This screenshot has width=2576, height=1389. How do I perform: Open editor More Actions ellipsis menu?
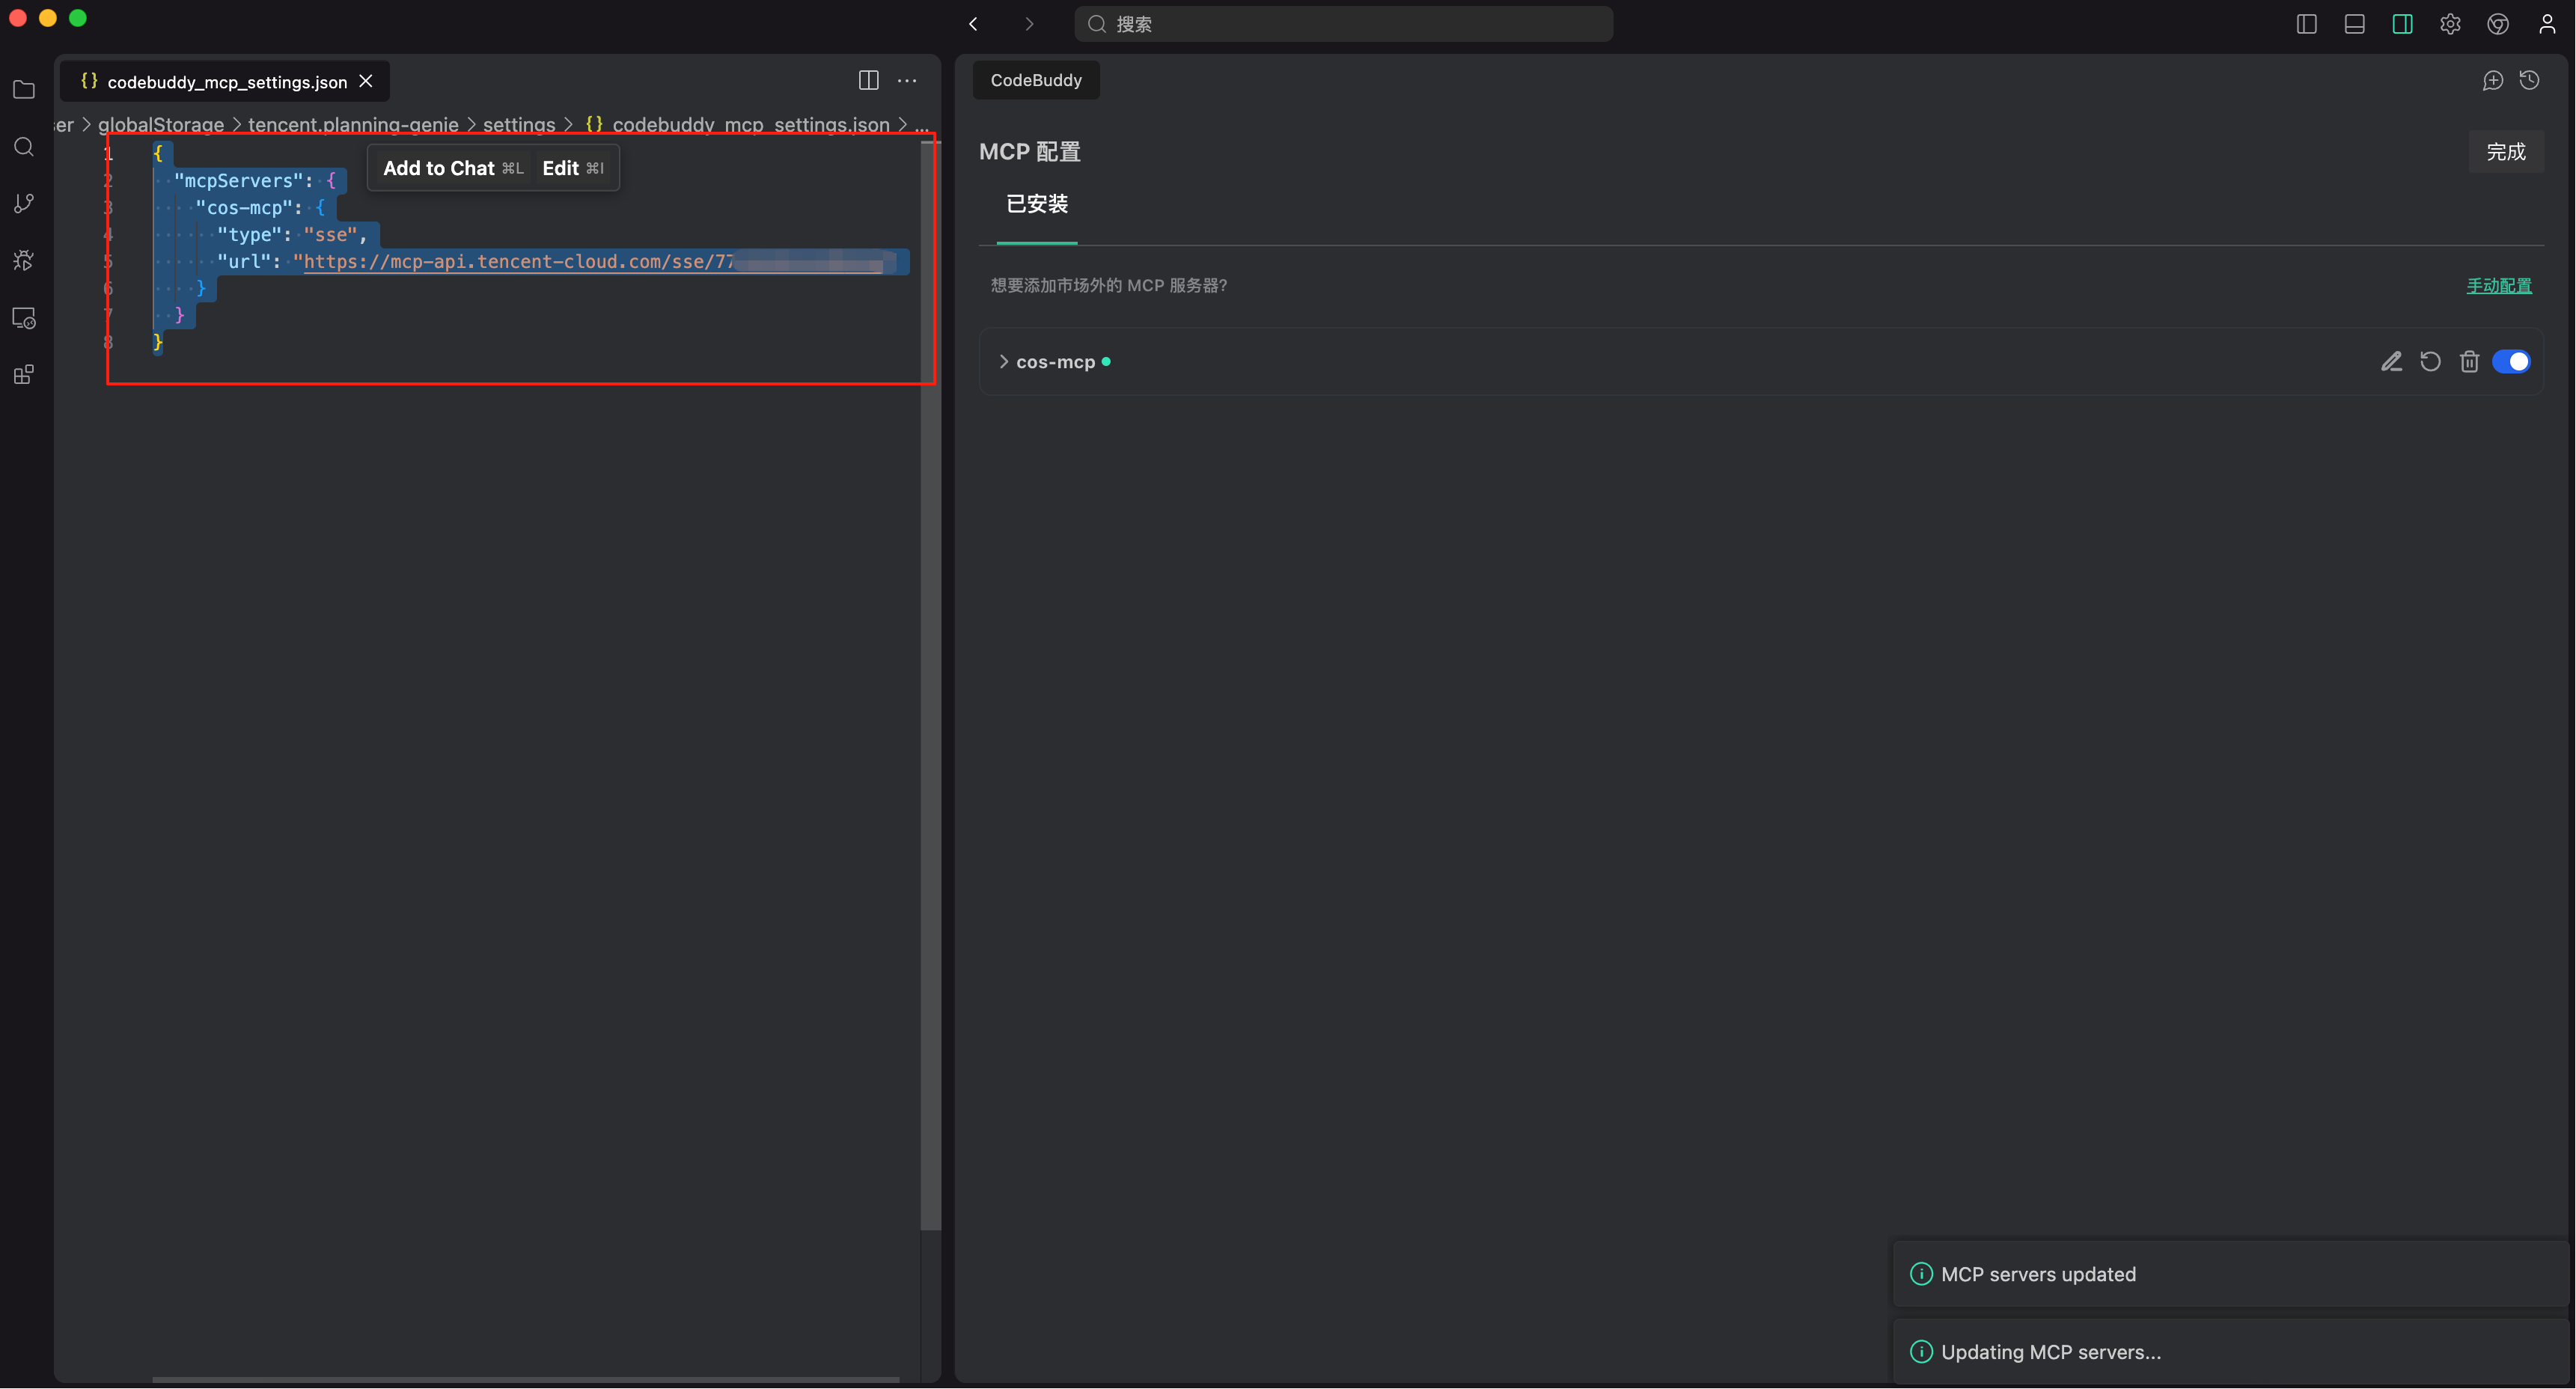click(907, 81)
